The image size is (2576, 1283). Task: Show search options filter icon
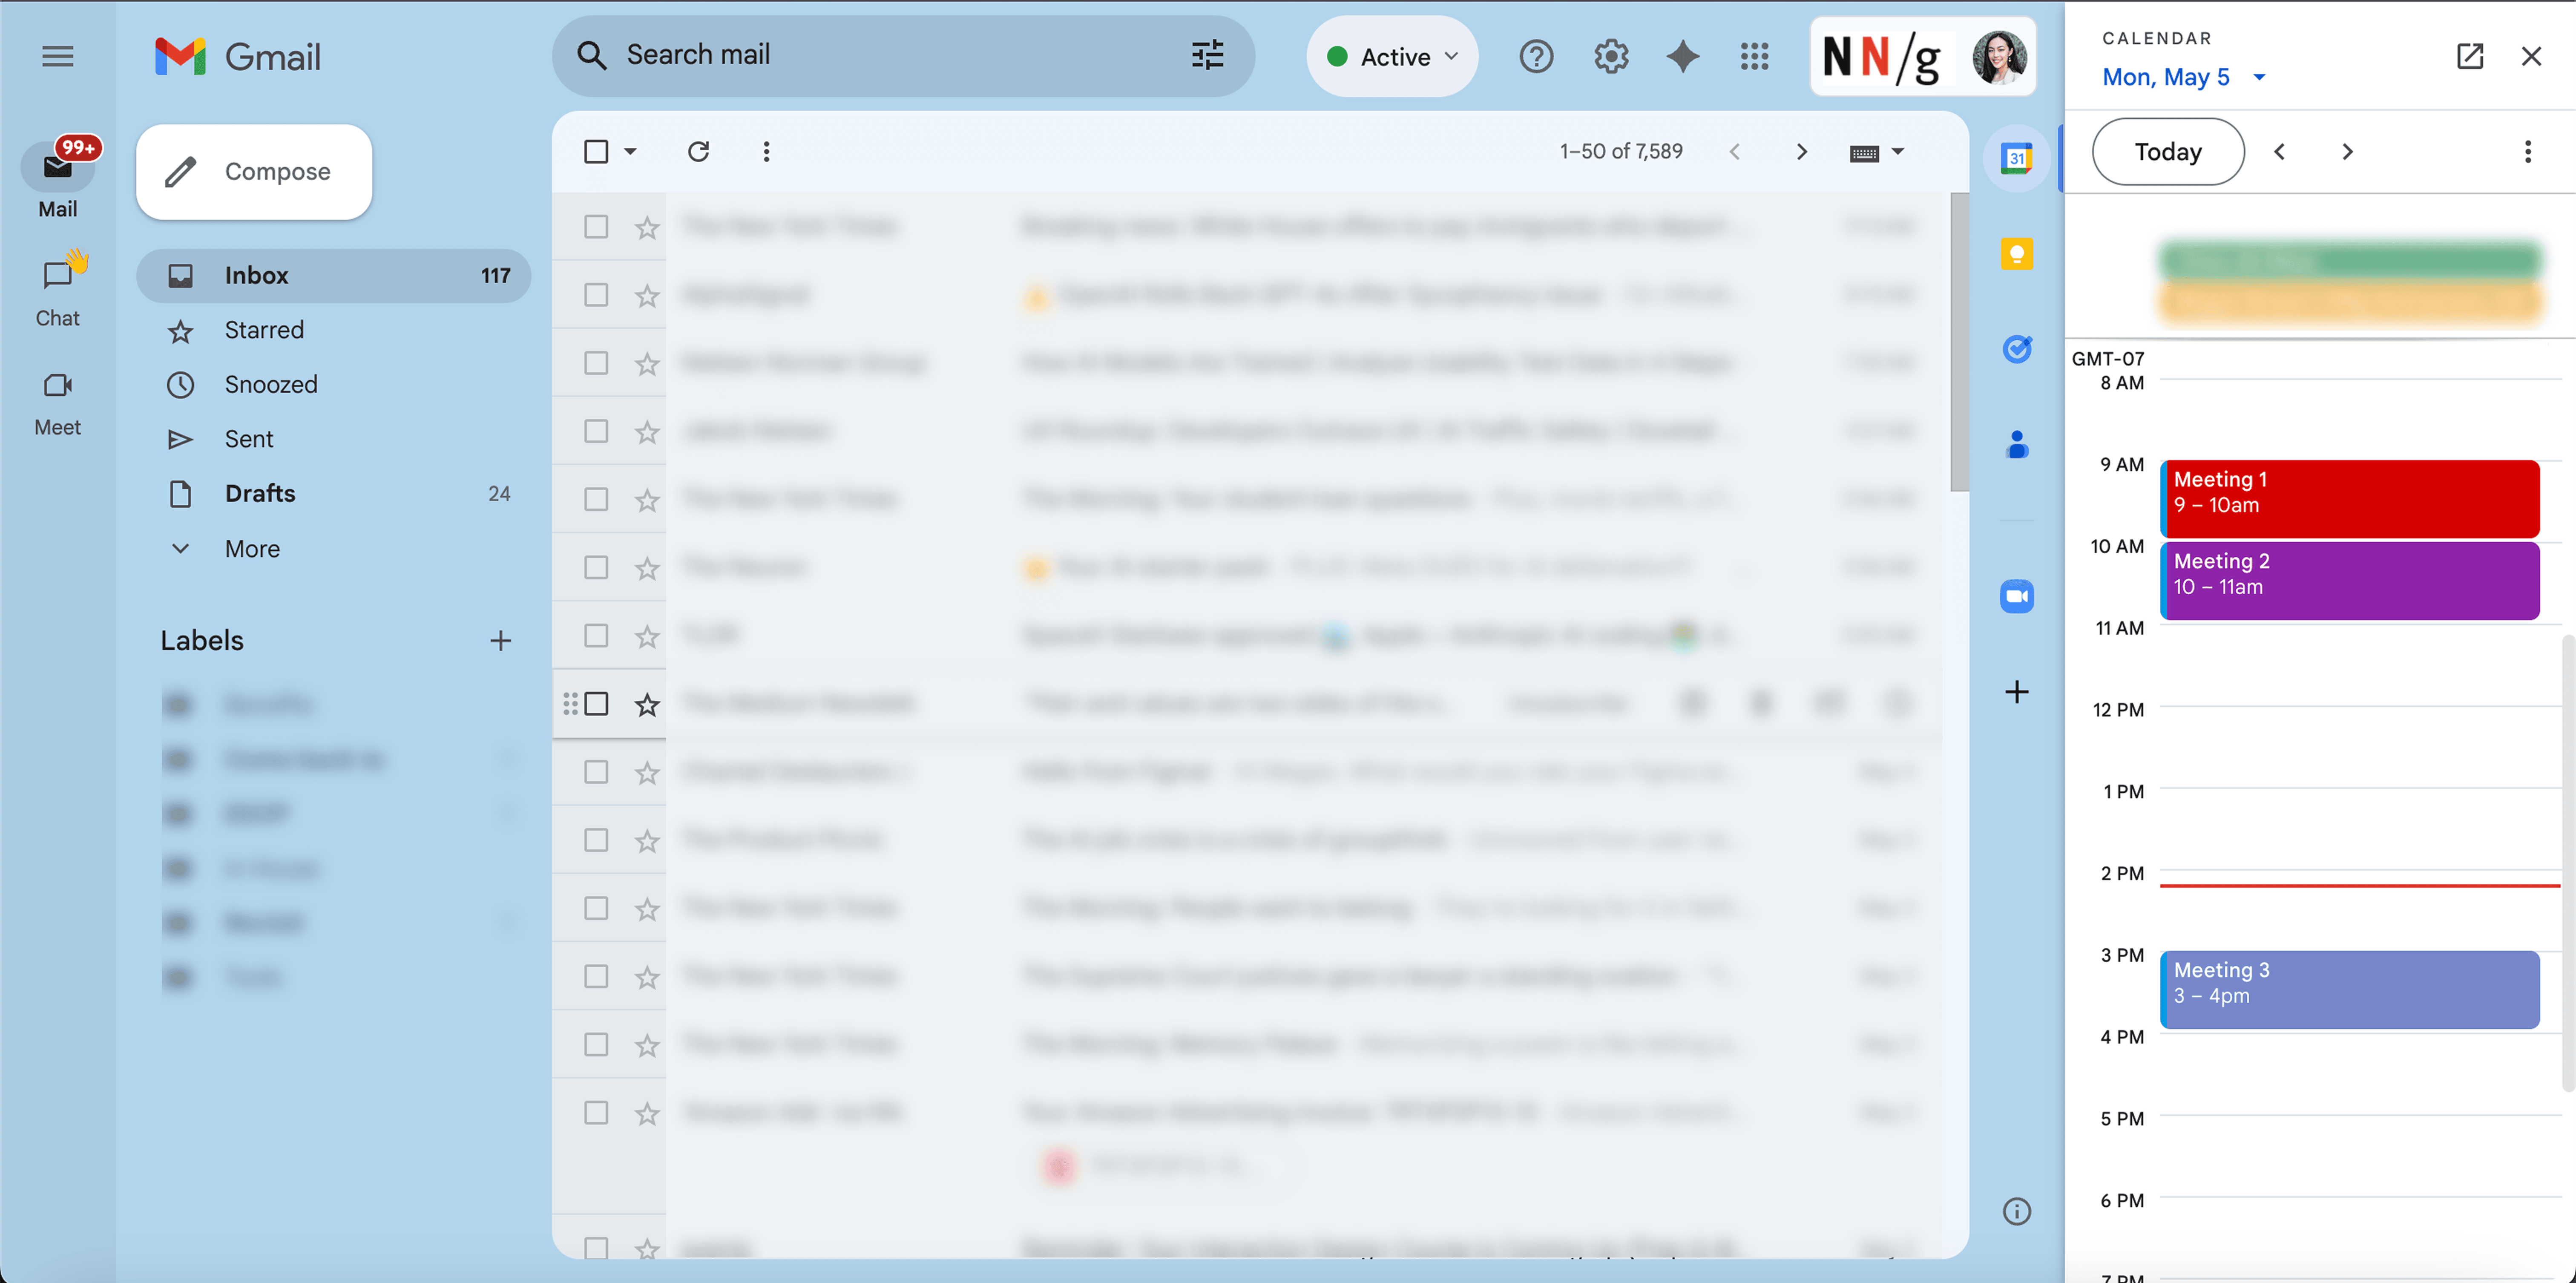tap(1207, 55)
